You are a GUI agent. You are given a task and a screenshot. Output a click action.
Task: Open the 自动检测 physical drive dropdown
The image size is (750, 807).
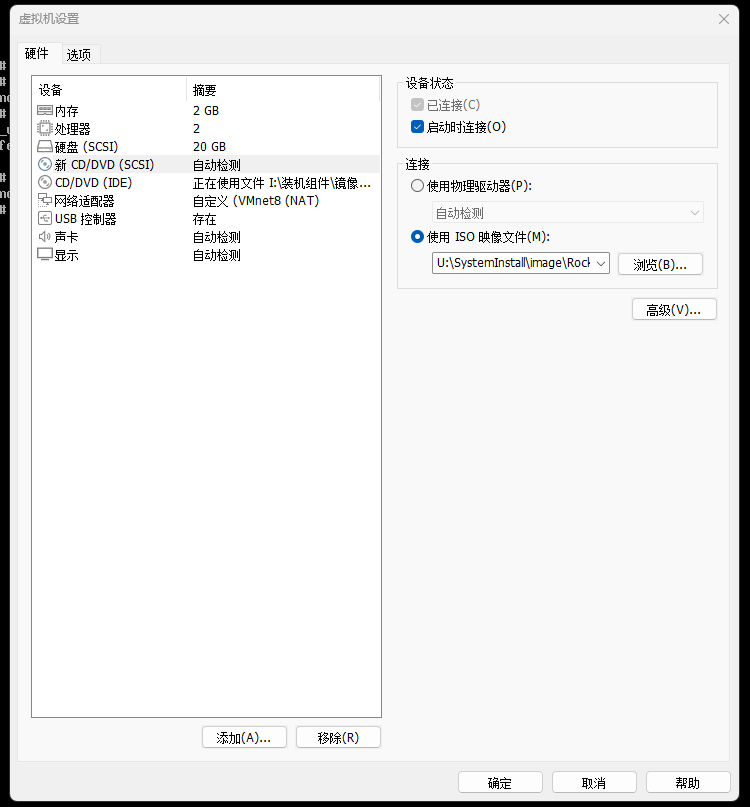click(567, 213)
